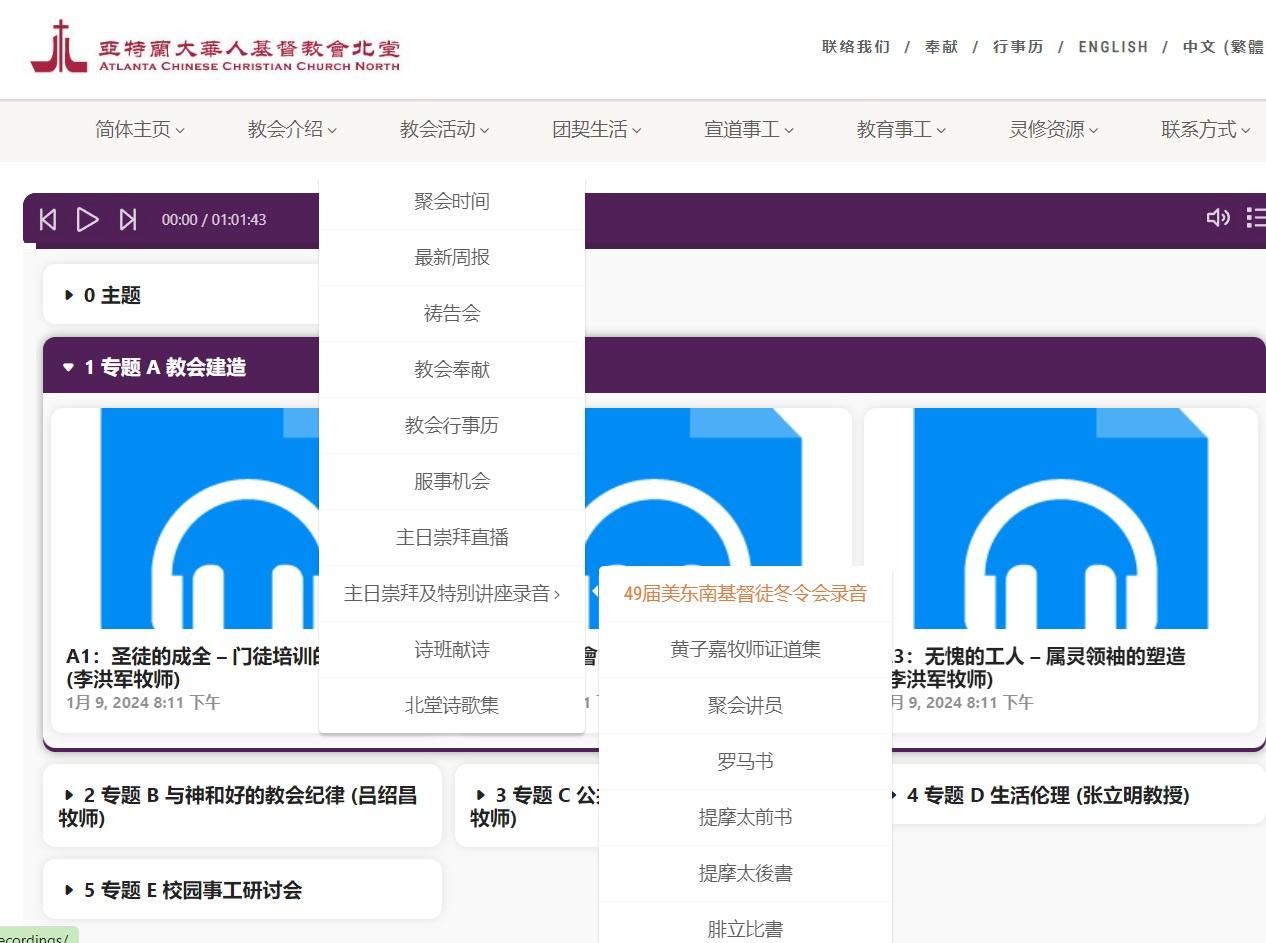Open the A3 audio file thumbnail
The width and height of the screenshot is (1266, 943).
coord(1060,518)
